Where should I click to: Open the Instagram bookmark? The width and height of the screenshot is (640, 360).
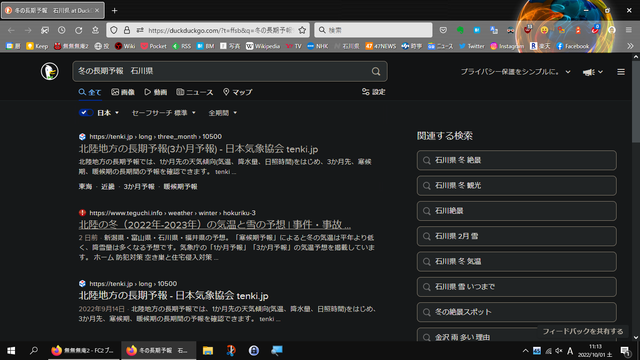507,46
